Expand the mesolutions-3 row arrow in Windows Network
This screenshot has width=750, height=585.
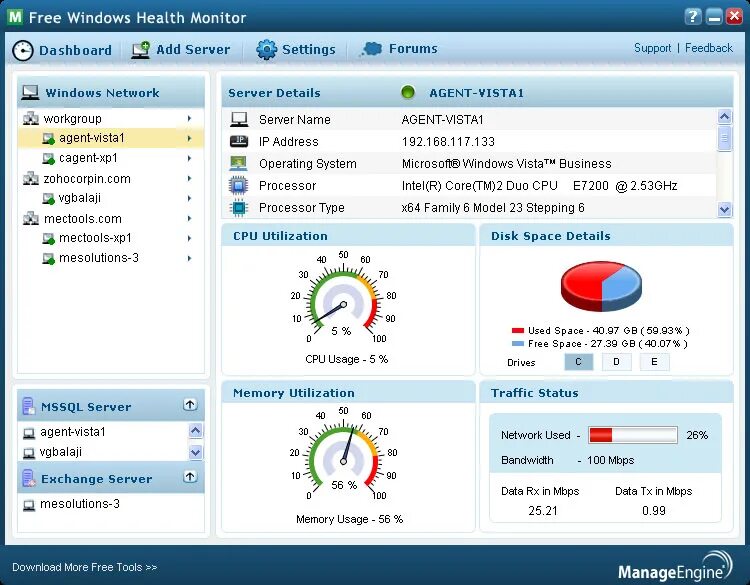point(189,258)
